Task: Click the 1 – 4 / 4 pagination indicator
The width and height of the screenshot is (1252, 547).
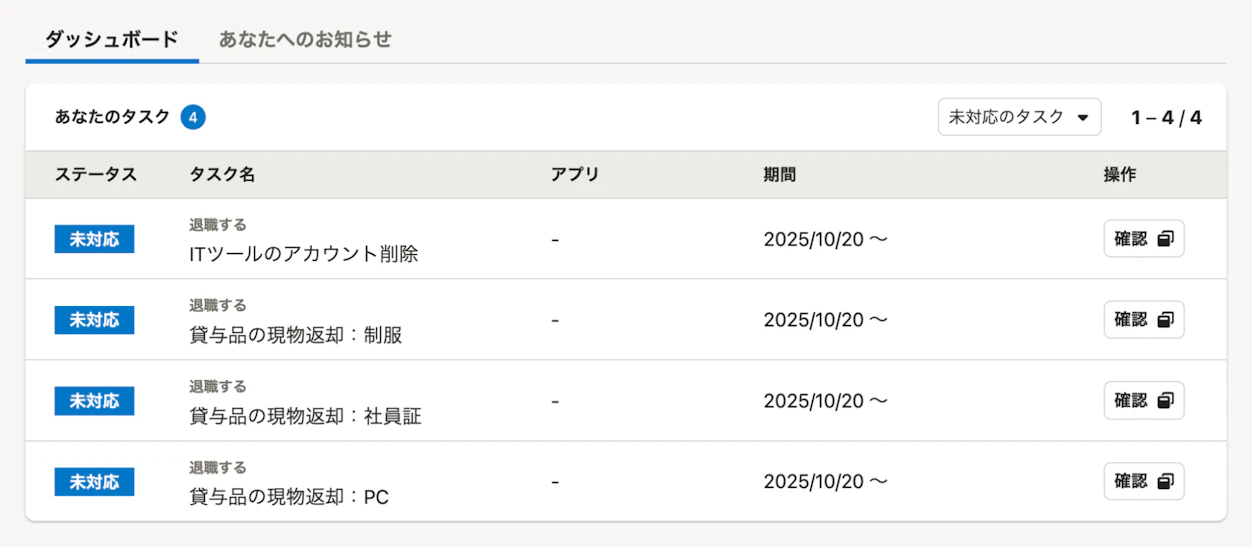Action: tap(1166, 118)
